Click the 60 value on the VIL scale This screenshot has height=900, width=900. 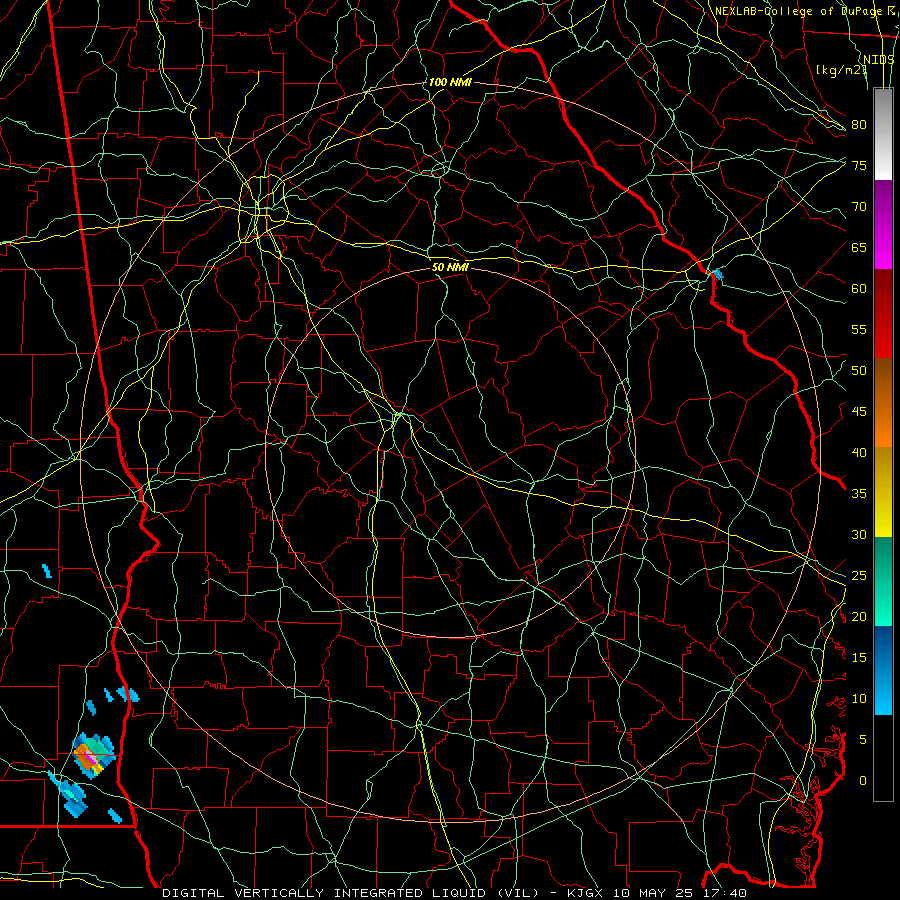click(x=859, y=288)
